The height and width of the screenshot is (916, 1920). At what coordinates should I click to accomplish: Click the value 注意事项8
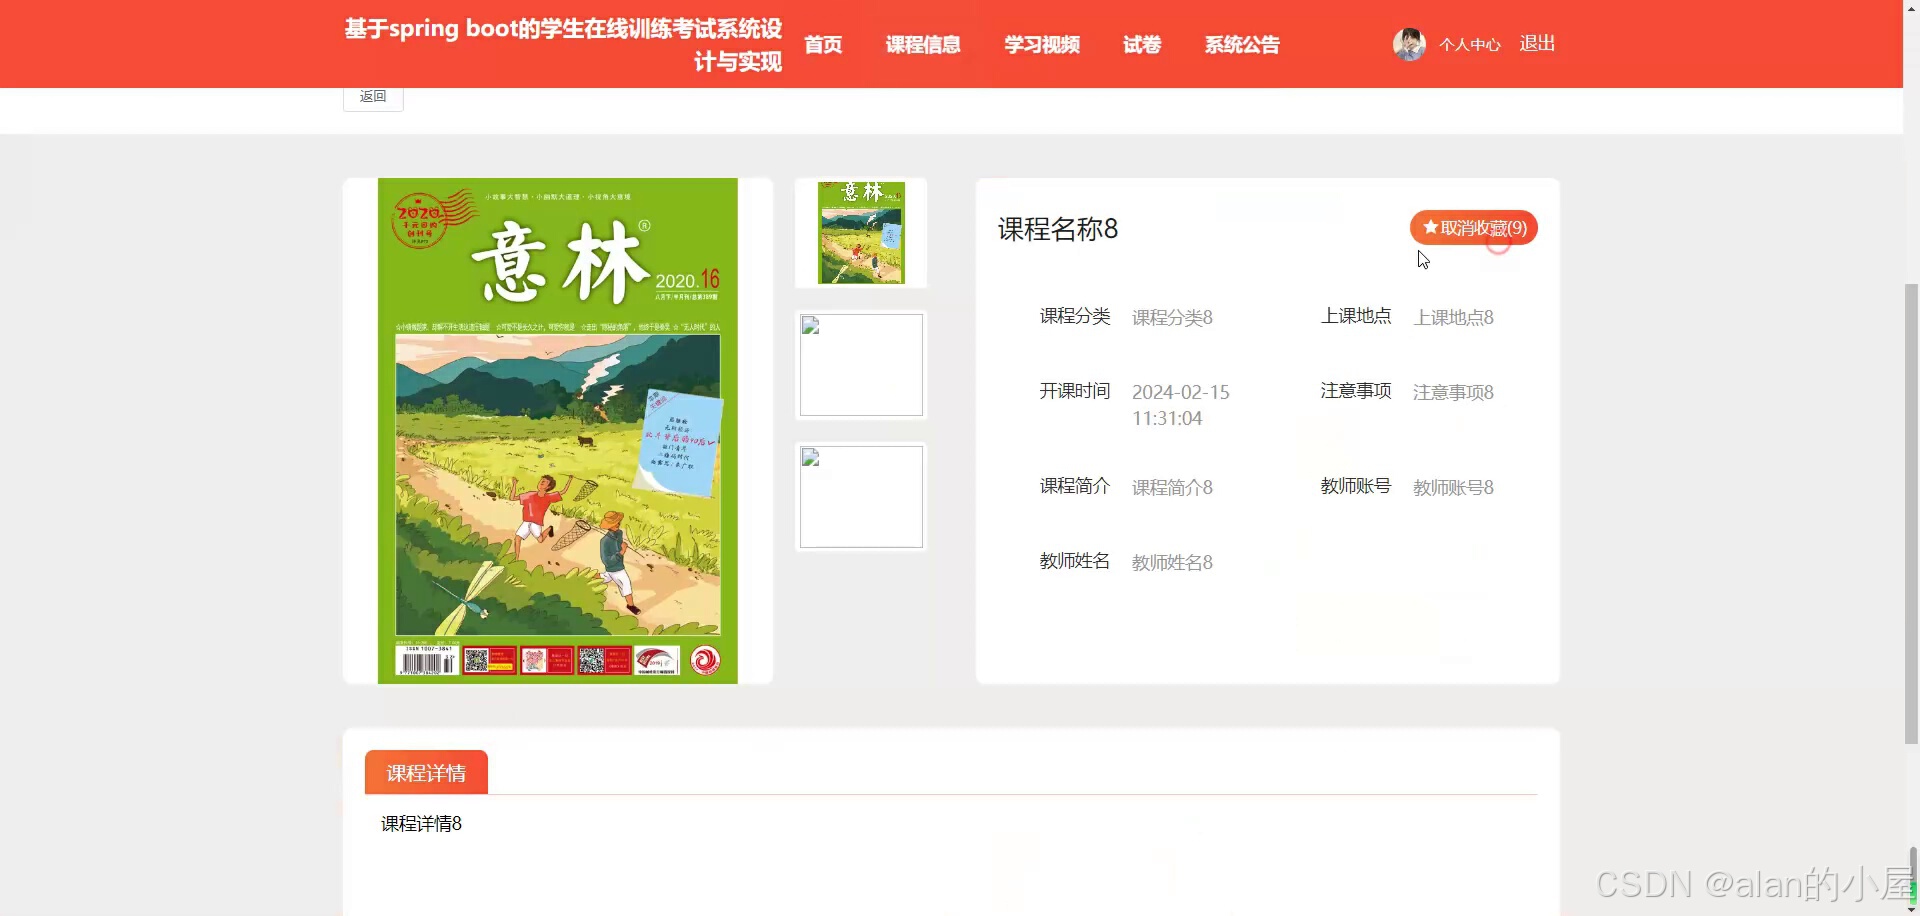1453,392
